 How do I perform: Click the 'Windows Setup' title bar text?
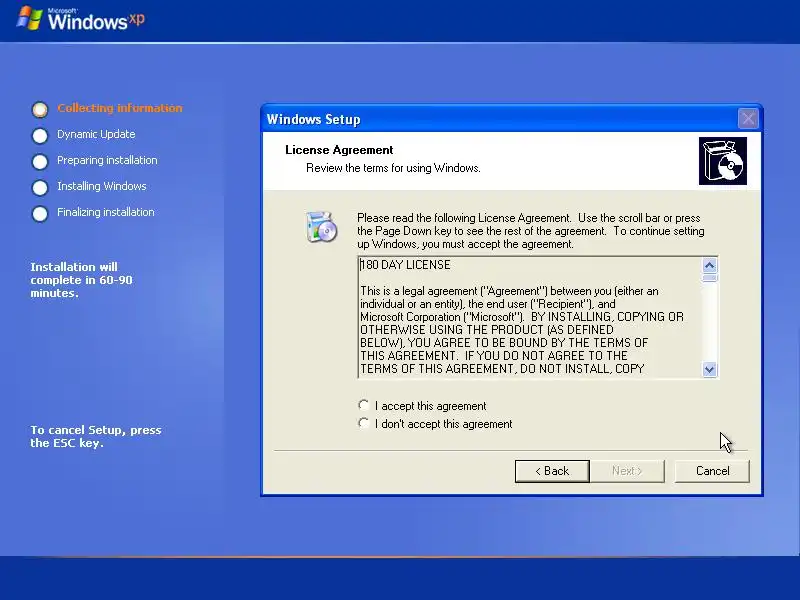click(x=313, y=119)
